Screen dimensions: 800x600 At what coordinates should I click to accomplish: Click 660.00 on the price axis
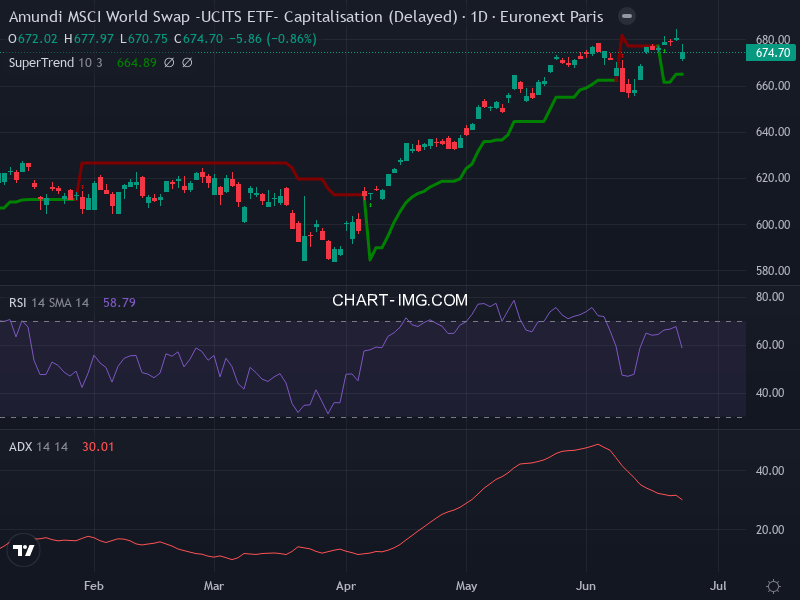tap(773, 86)
